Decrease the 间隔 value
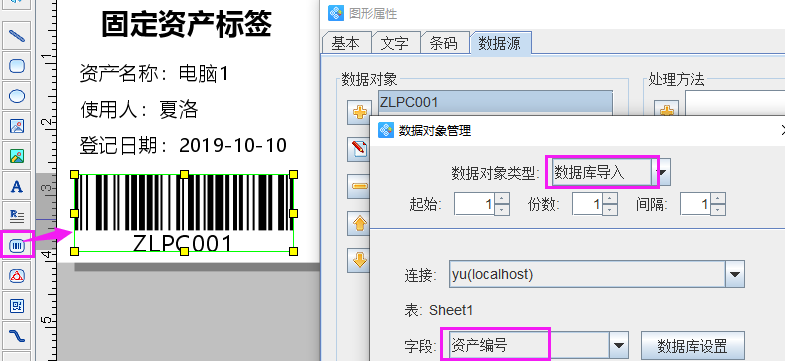 tap(718, 210)
